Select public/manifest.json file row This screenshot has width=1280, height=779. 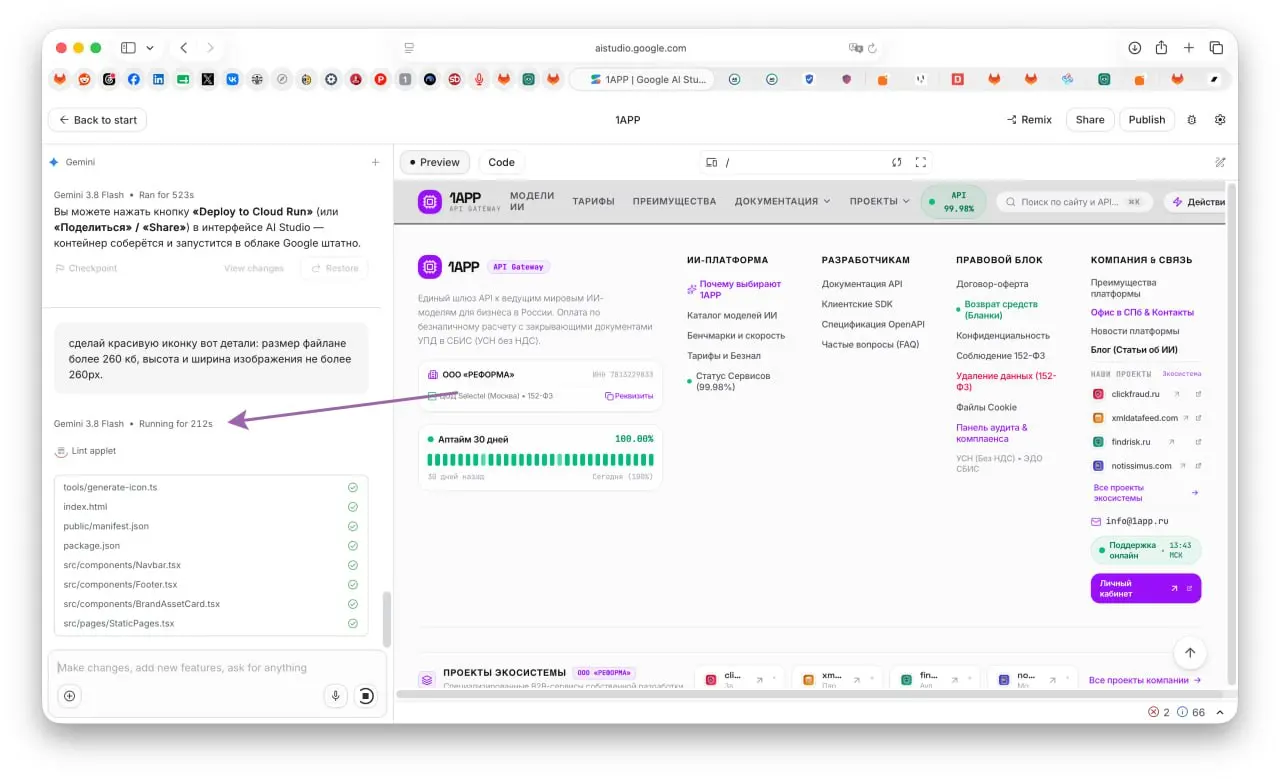(x=211, y=526)
